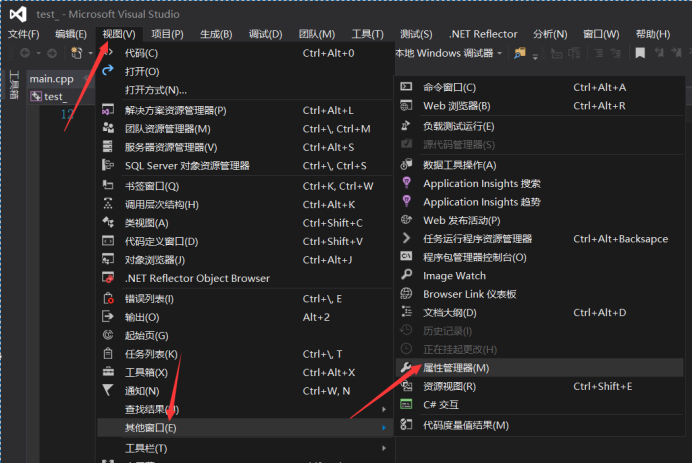The image size is (692, 463).
Task: Click the SQL Server 对象资源管理器 icon
Action: point(108,165)
